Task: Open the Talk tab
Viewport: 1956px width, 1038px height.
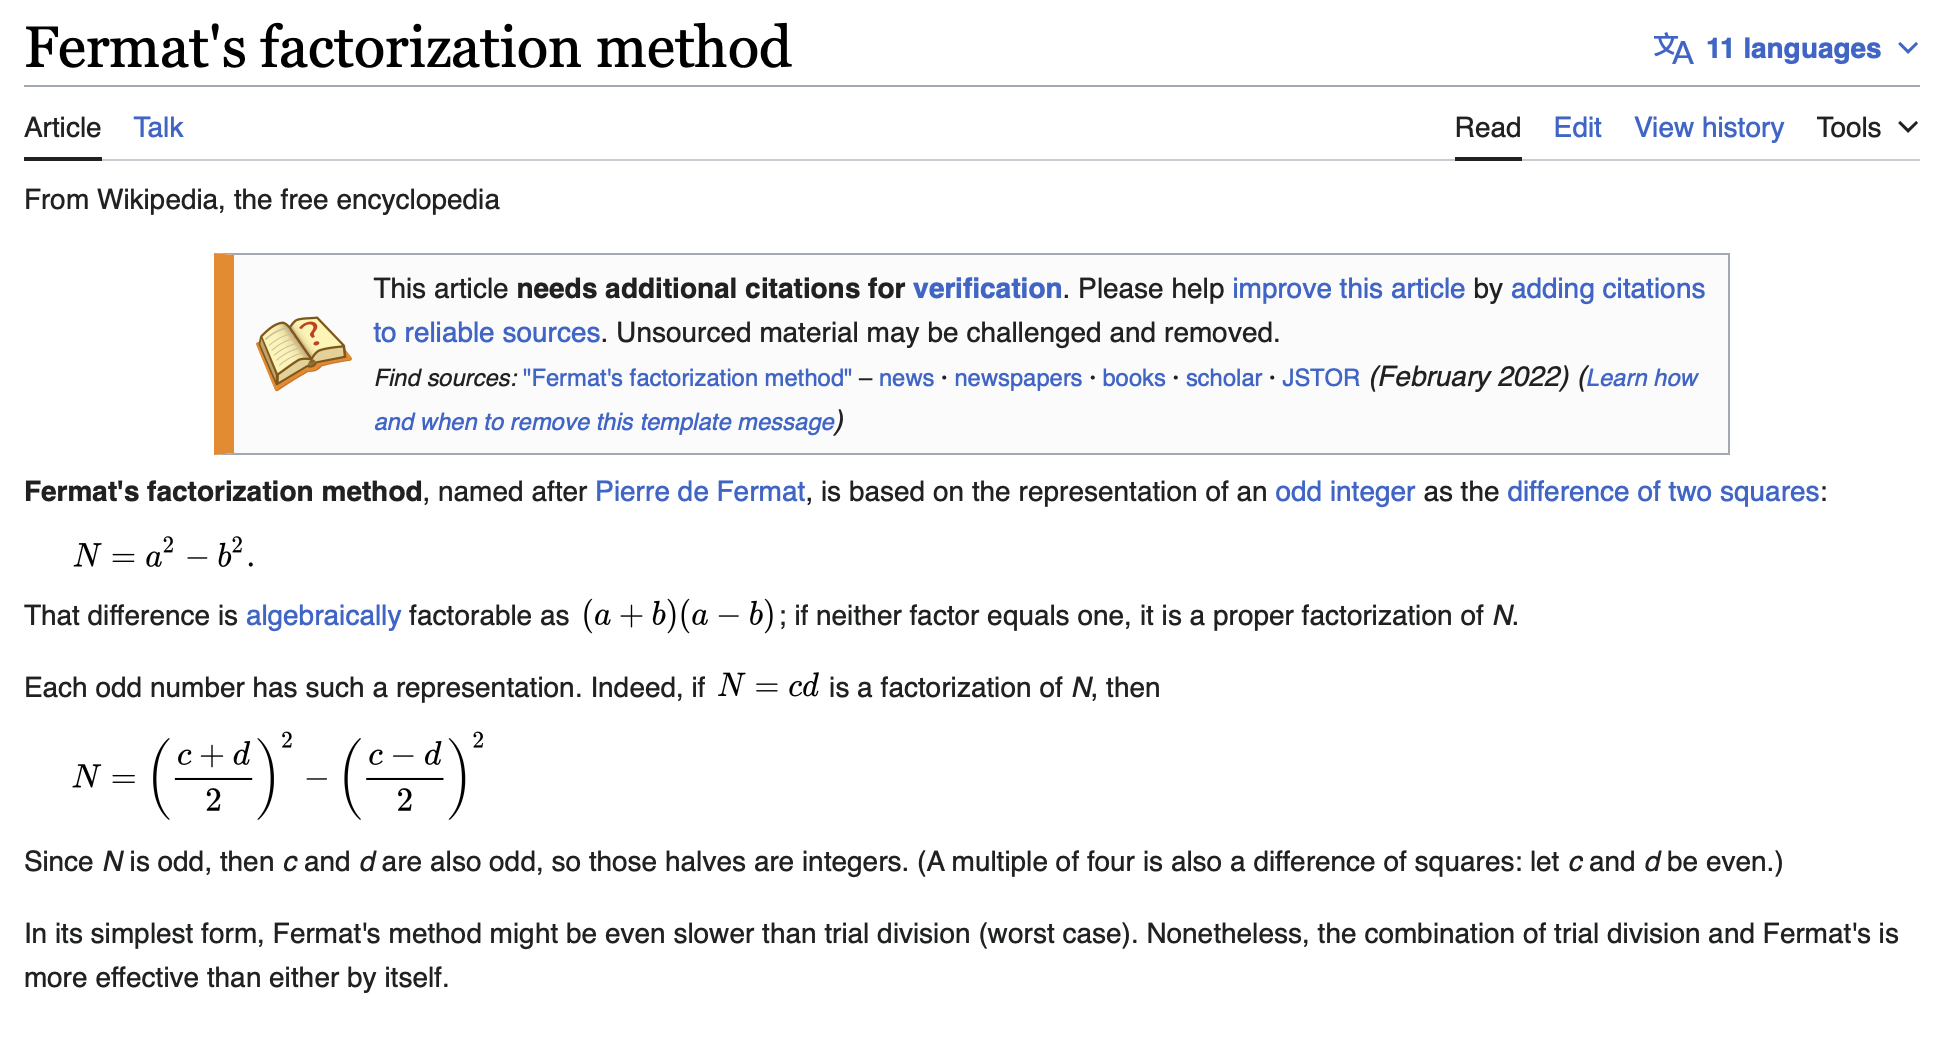Action: (x=158, y=128)
